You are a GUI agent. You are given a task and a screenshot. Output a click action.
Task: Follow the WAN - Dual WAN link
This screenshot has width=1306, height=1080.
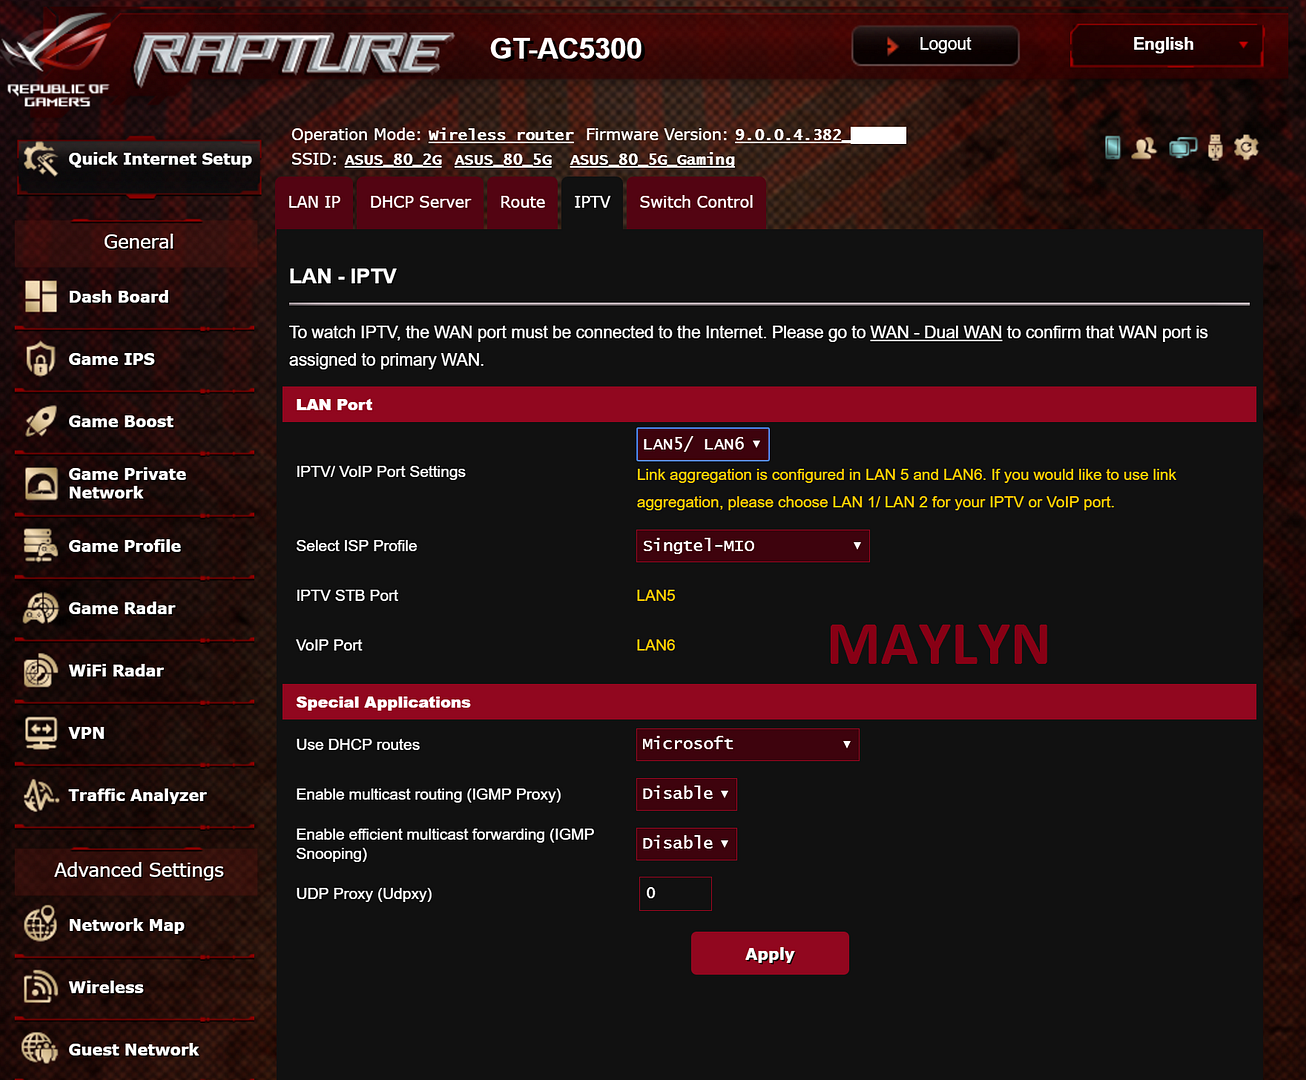935,332
